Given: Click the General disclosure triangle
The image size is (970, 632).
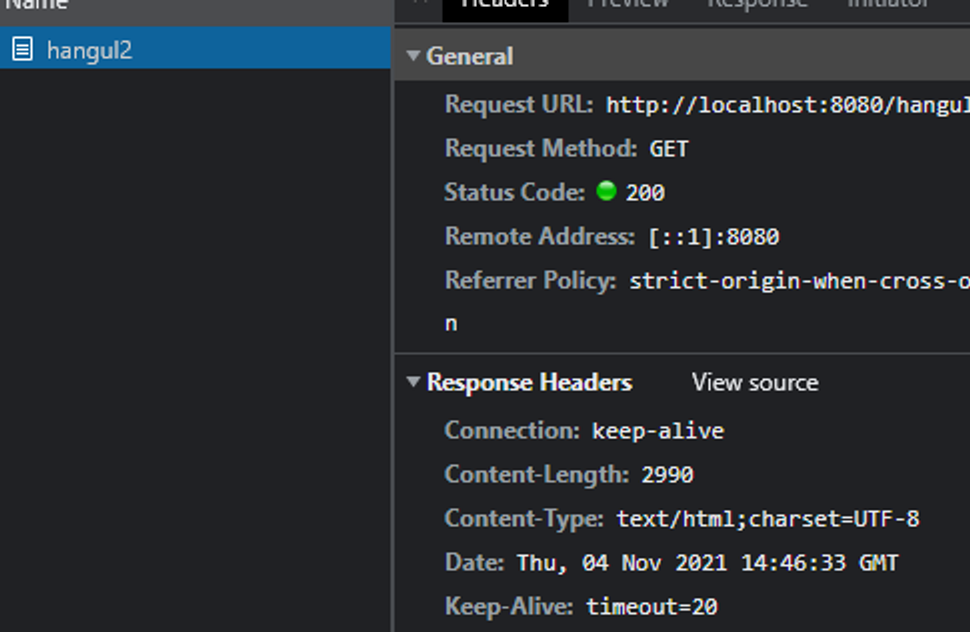Looking at the screenshot, I should pyautogui.click(x=413, y=57).
